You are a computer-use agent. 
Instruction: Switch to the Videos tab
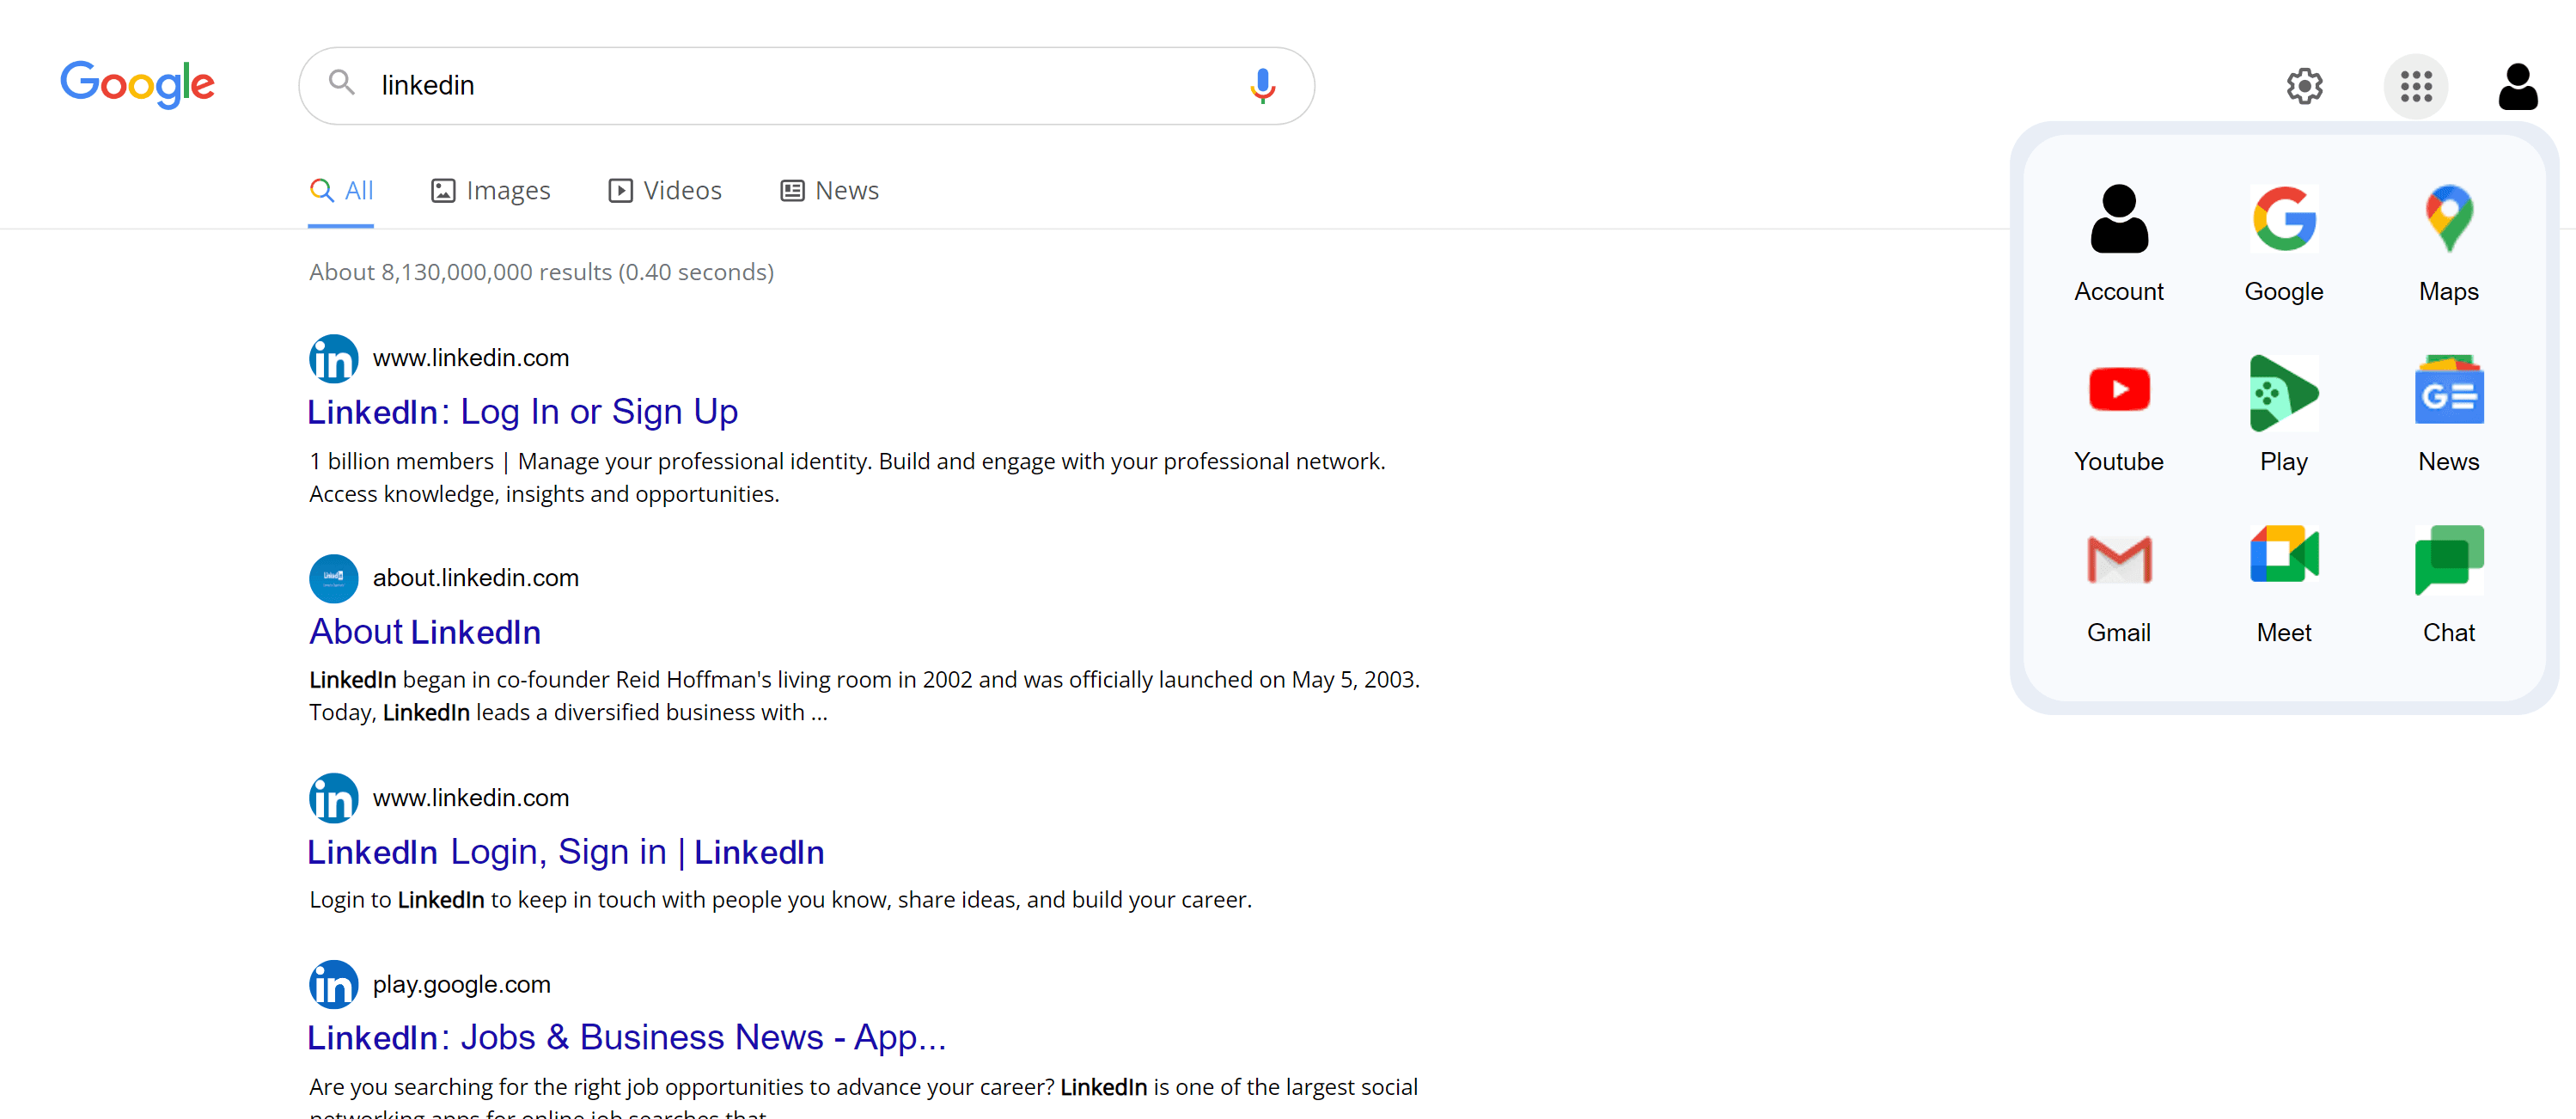pyautogui.click(x=665, y=191)
